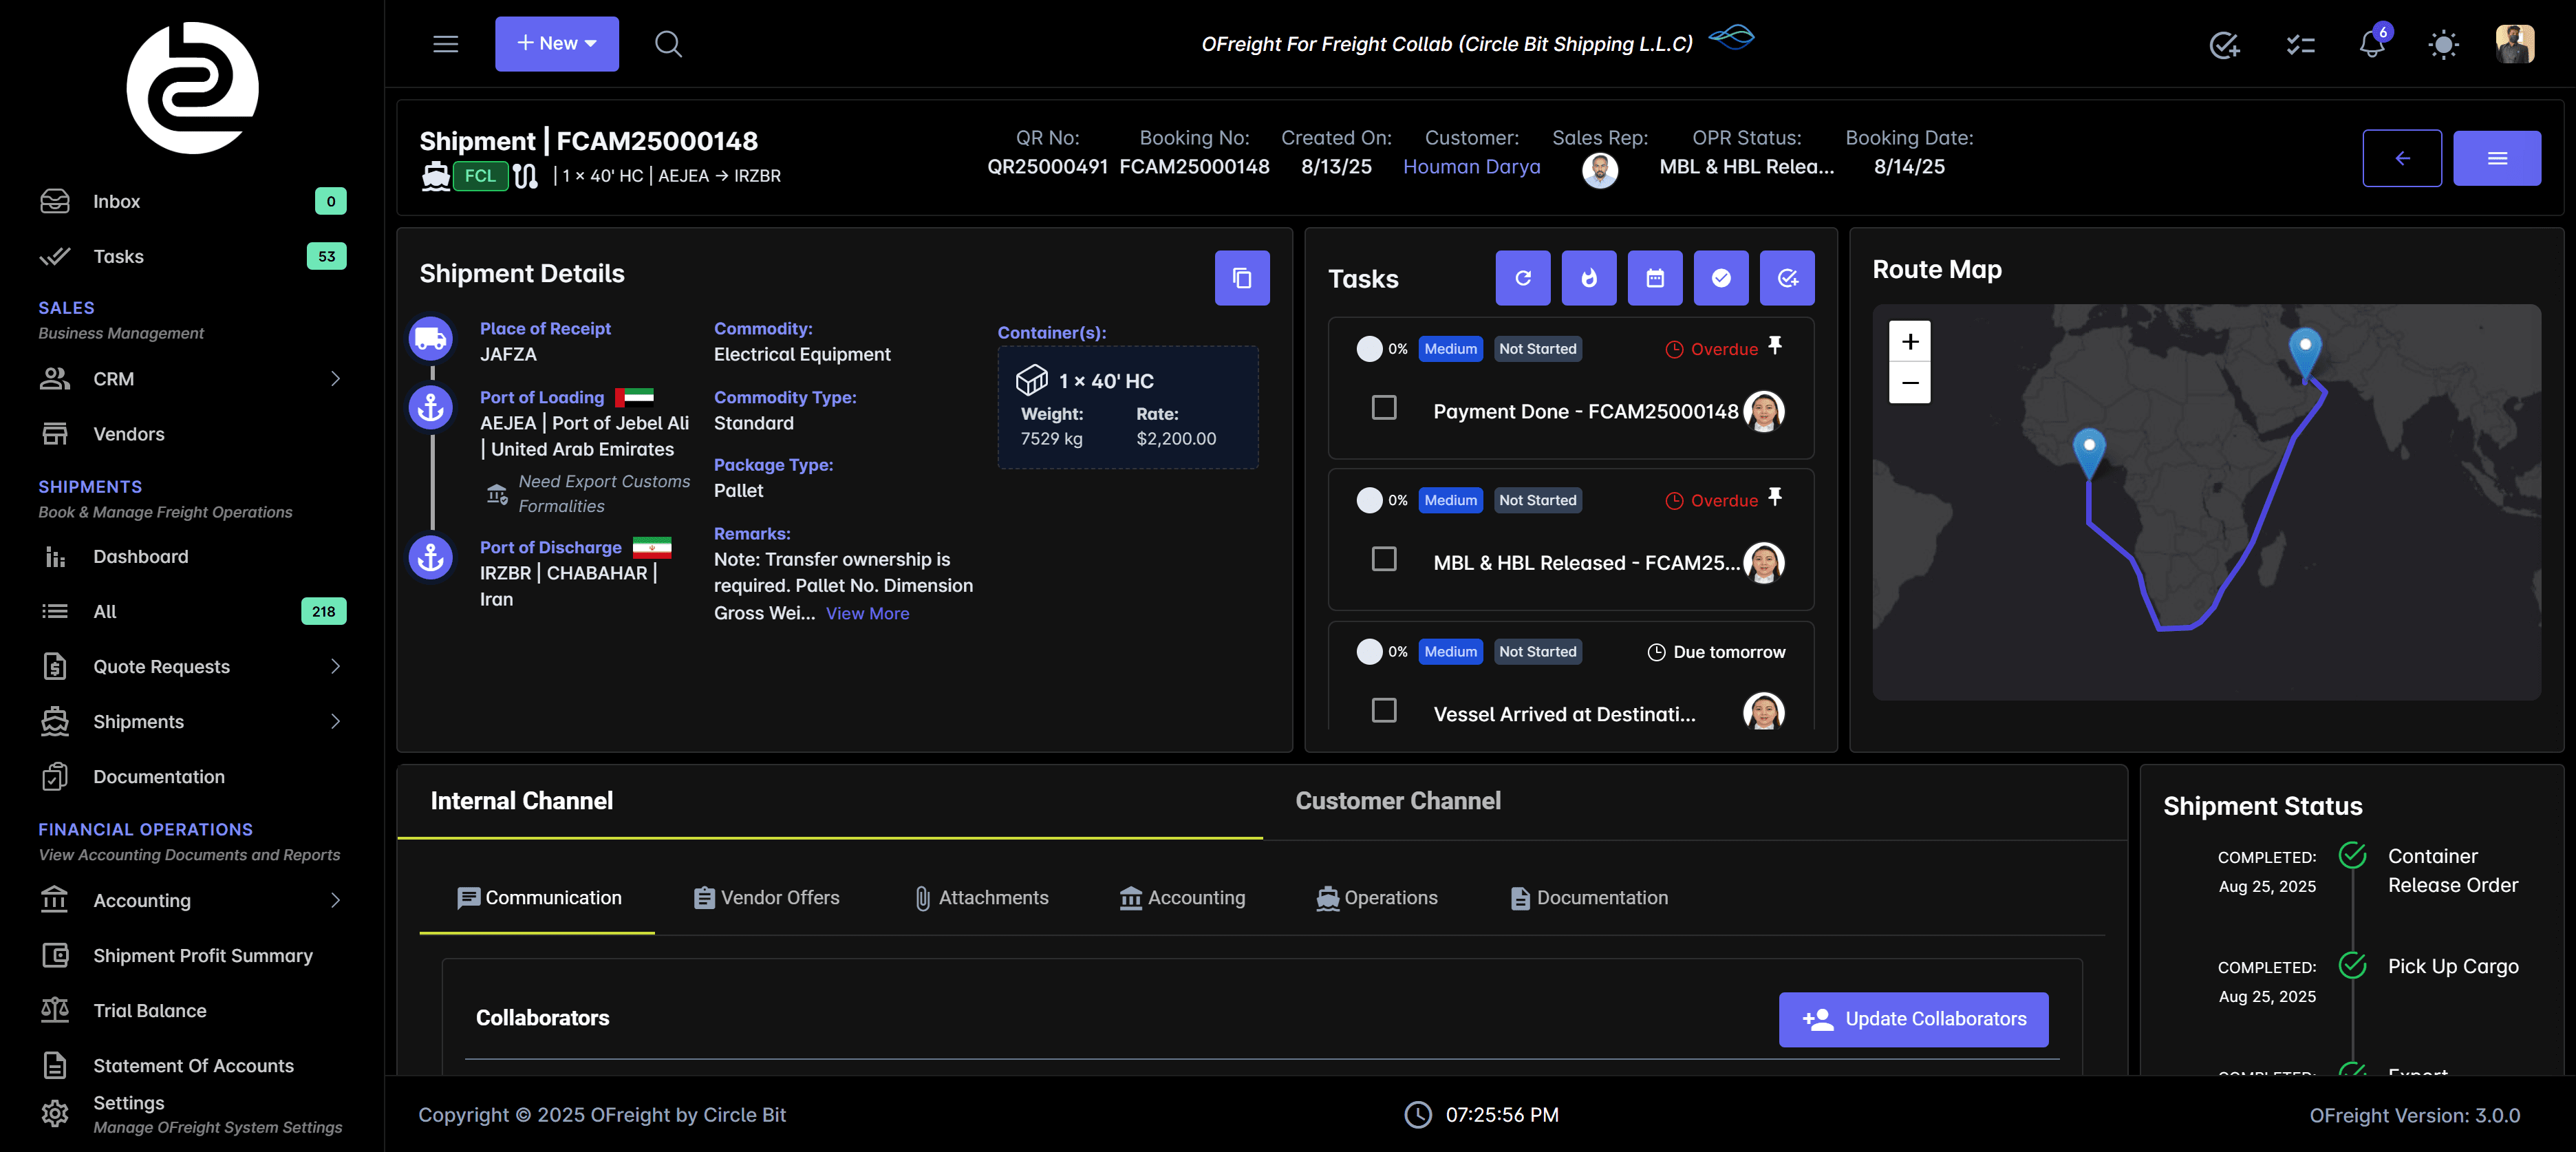Switch to the Customer Channel tab
Viewport: 2576px width, 1152px height.
click(x=1398, y=800)
